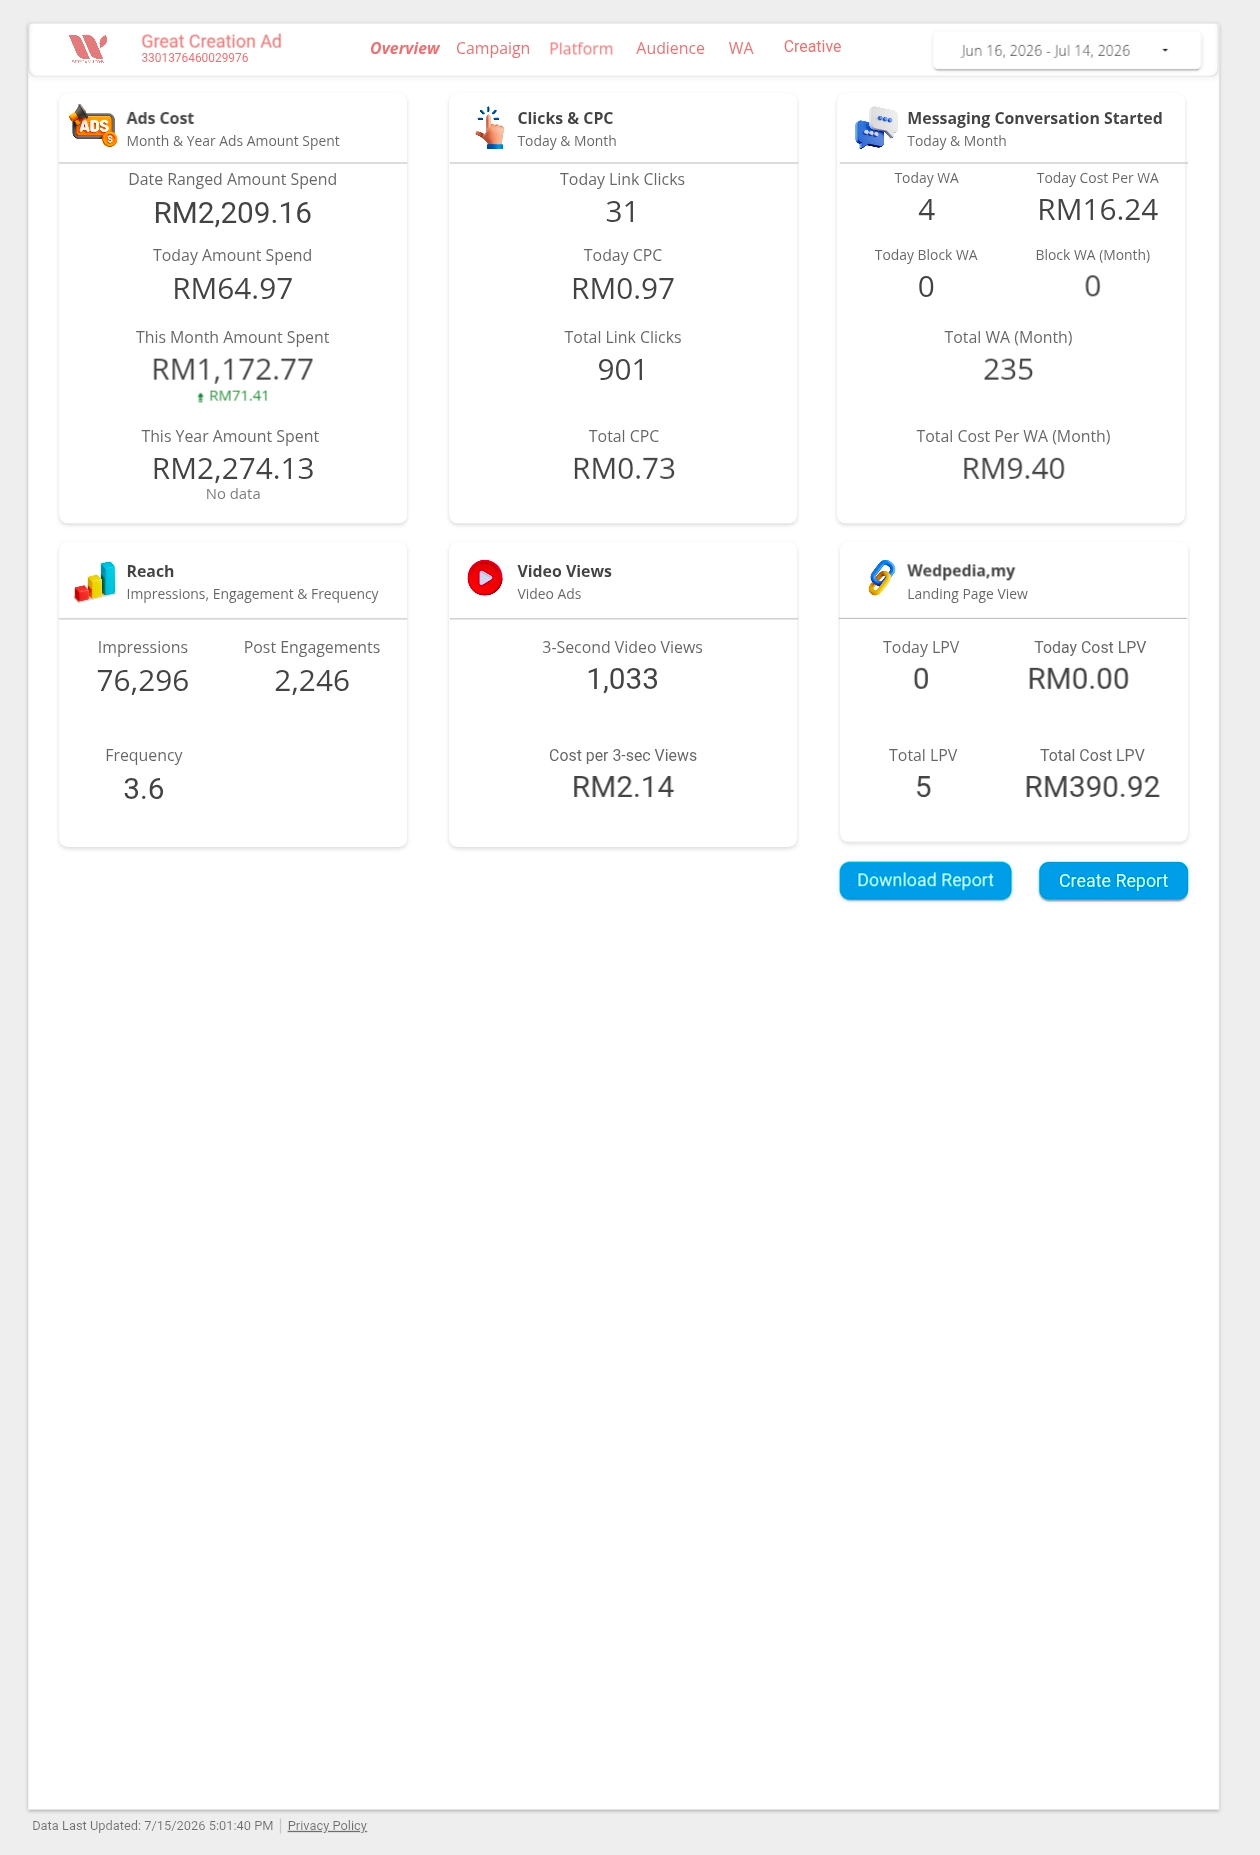This screenshot has height=1855, width=1260.
Task: Click the Great Creation Ad account name
Action: click(x=211, y=41)
